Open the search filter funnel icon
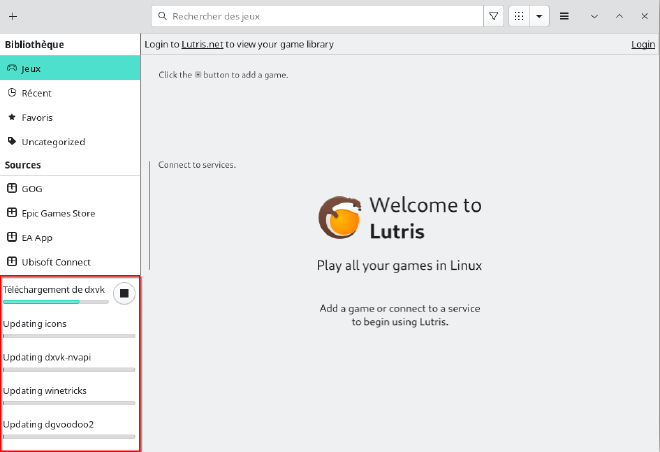The width and height of the screenshot is (660, 452). click(x=494, y=17)
